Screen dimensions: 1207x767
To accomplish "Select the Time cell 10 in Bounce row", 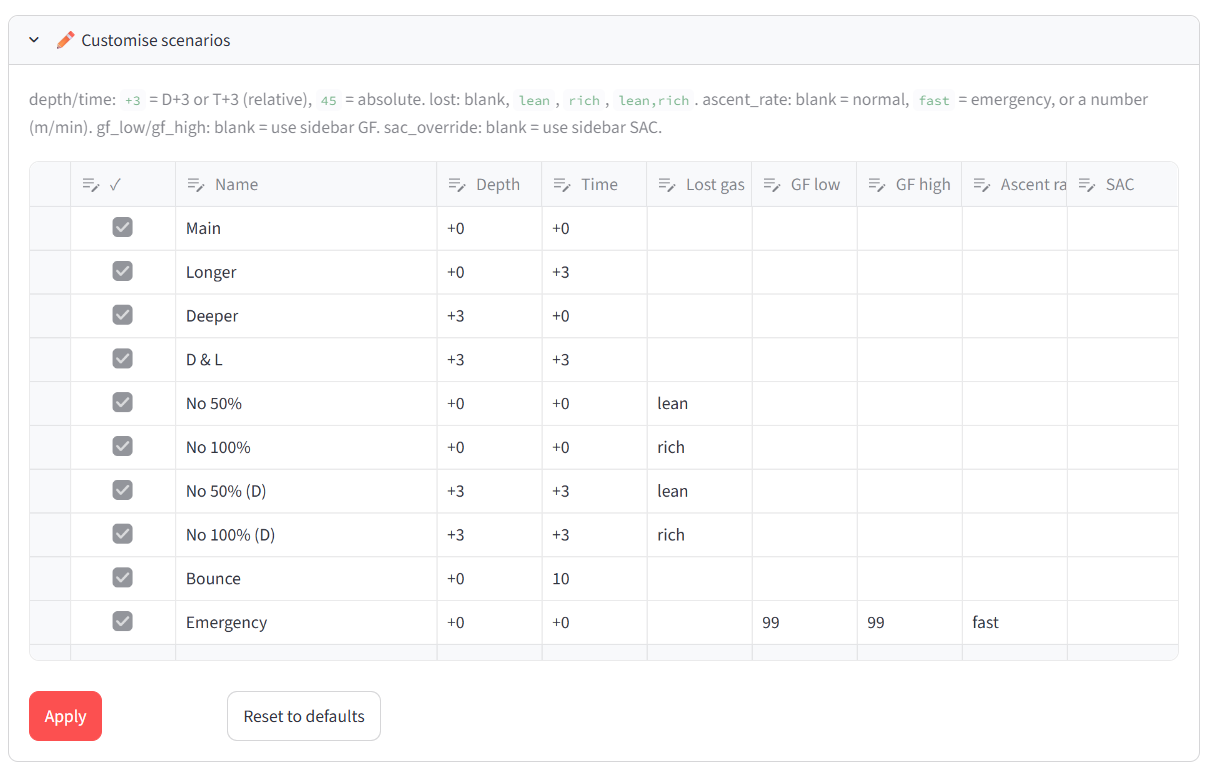I will pos(594,578).
